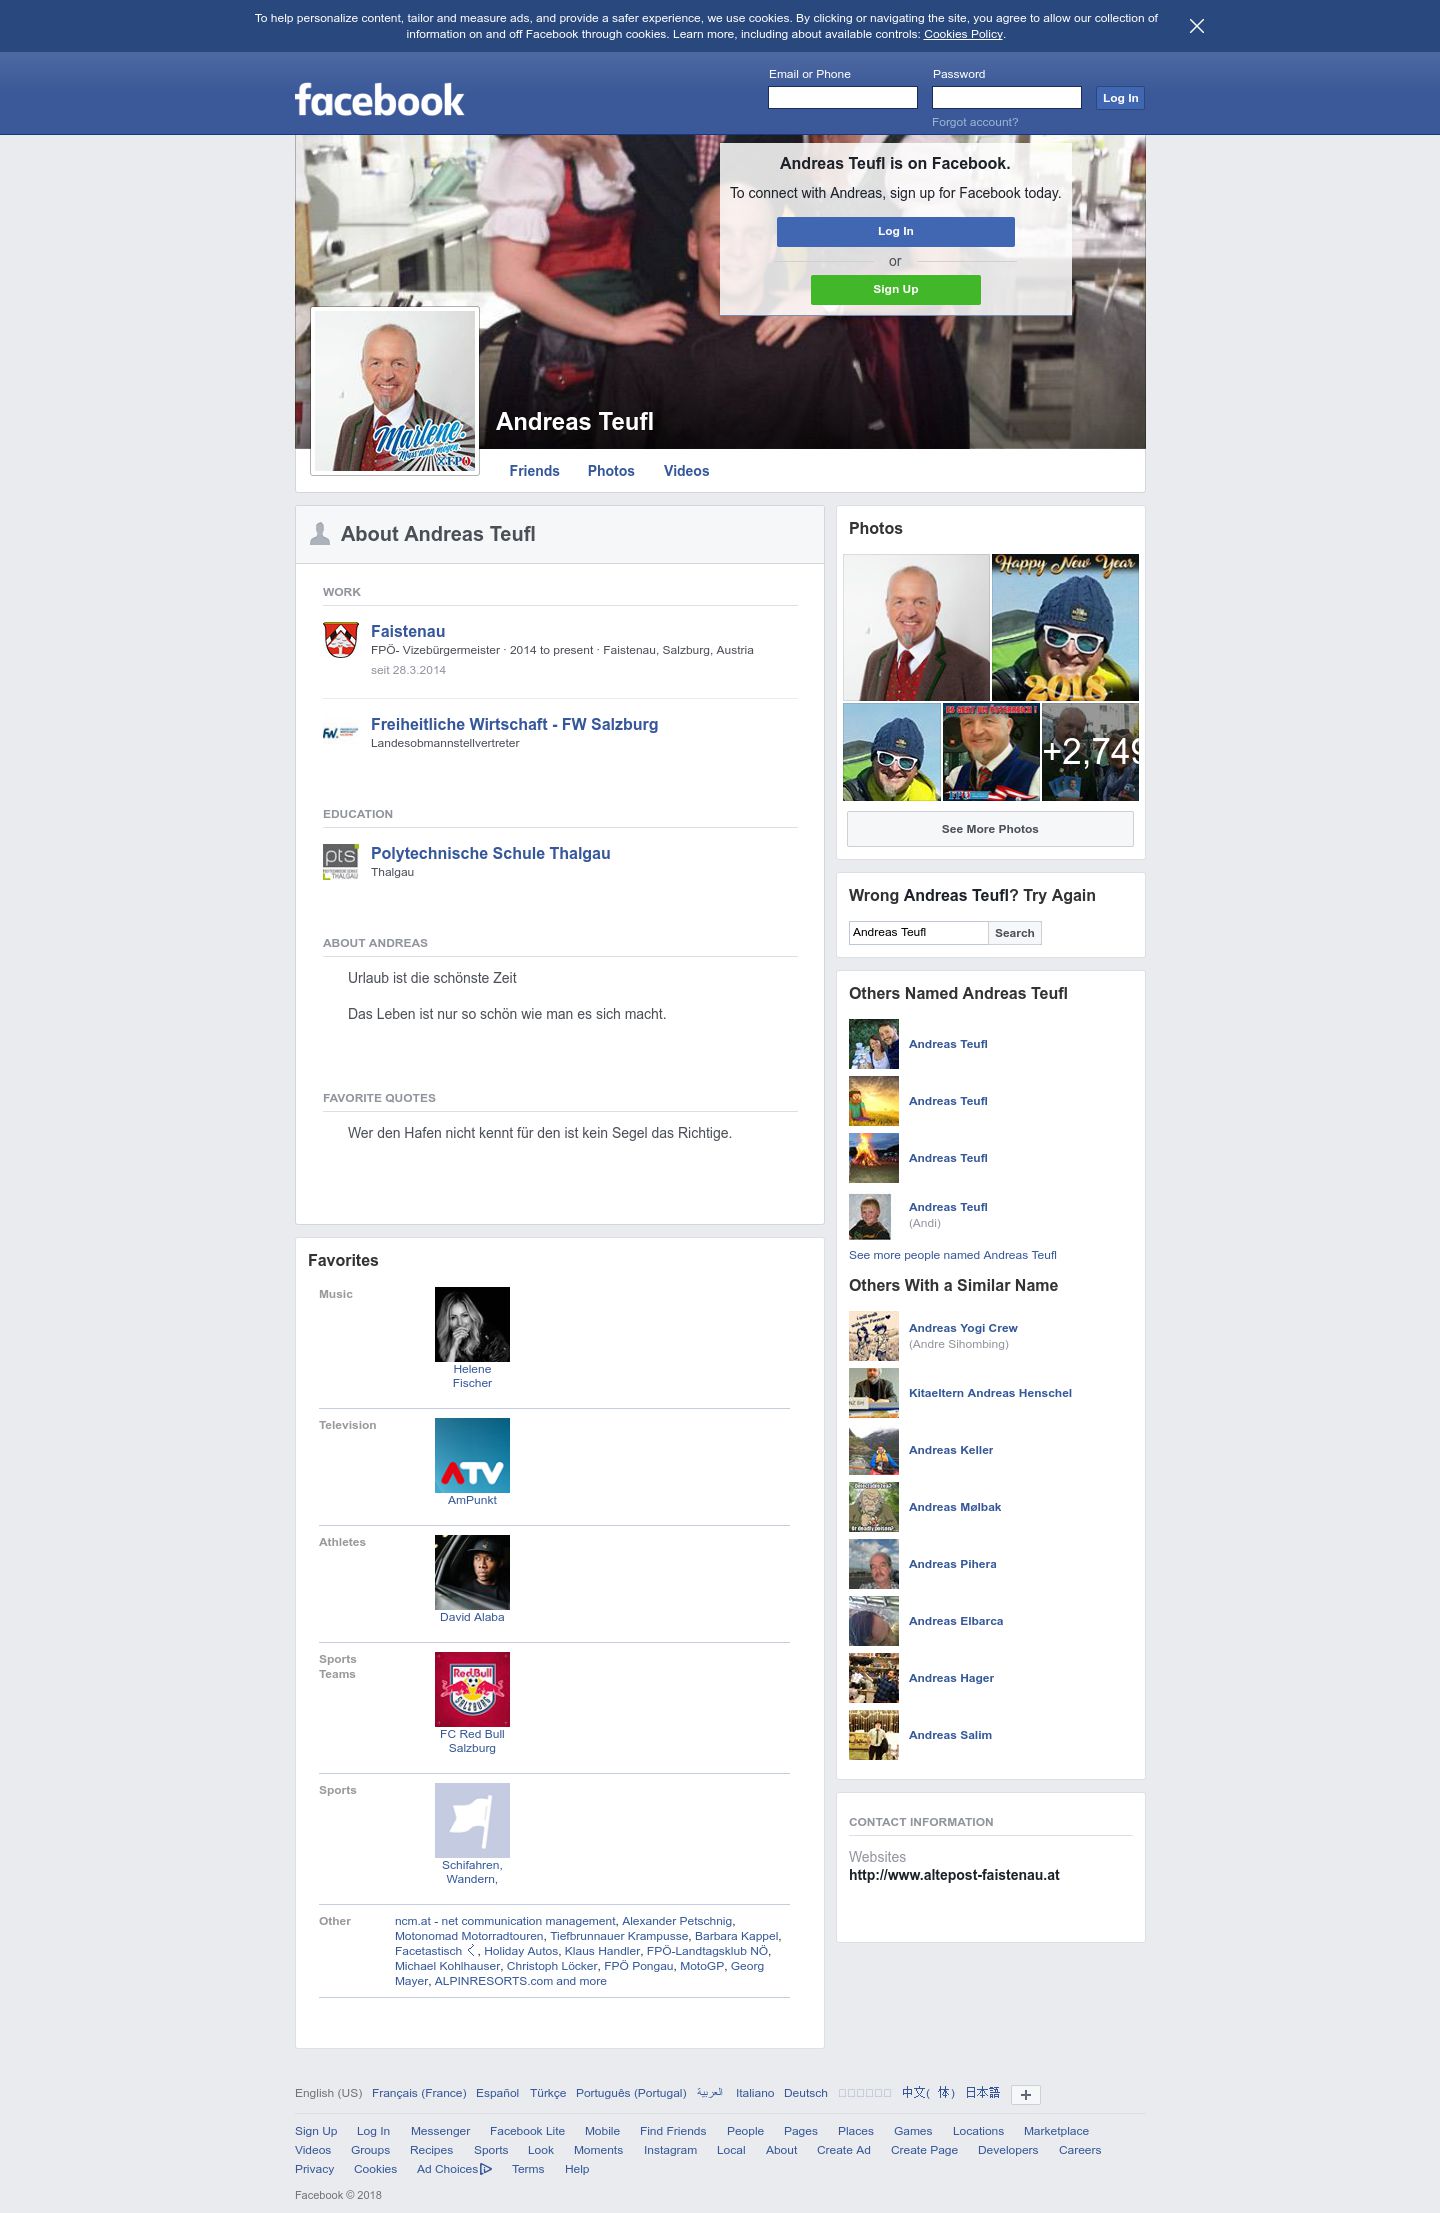Click the Email or Phone field
This screenshot has width=1440, height=2213.
pyautogui.click(x=842, y=97)
